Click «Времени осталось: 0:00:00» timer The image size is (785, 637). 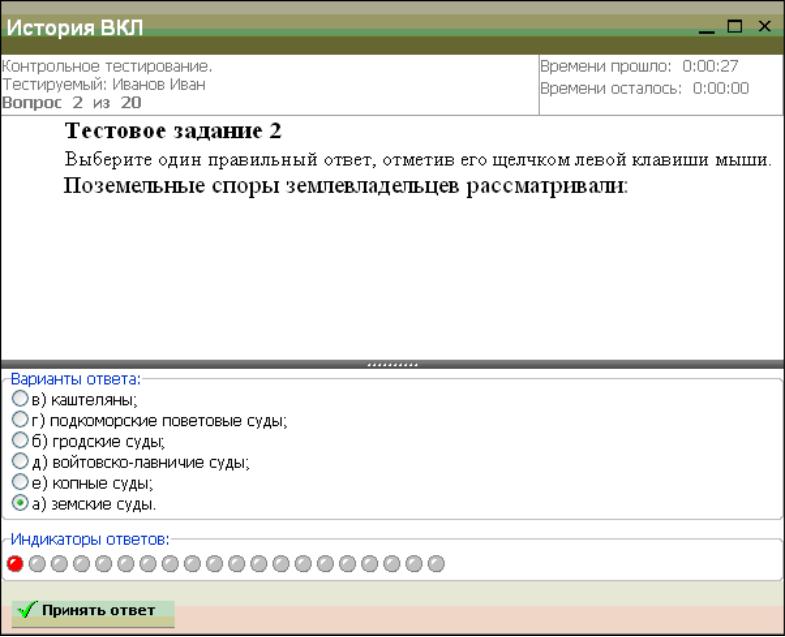click(x=645, y=89)
